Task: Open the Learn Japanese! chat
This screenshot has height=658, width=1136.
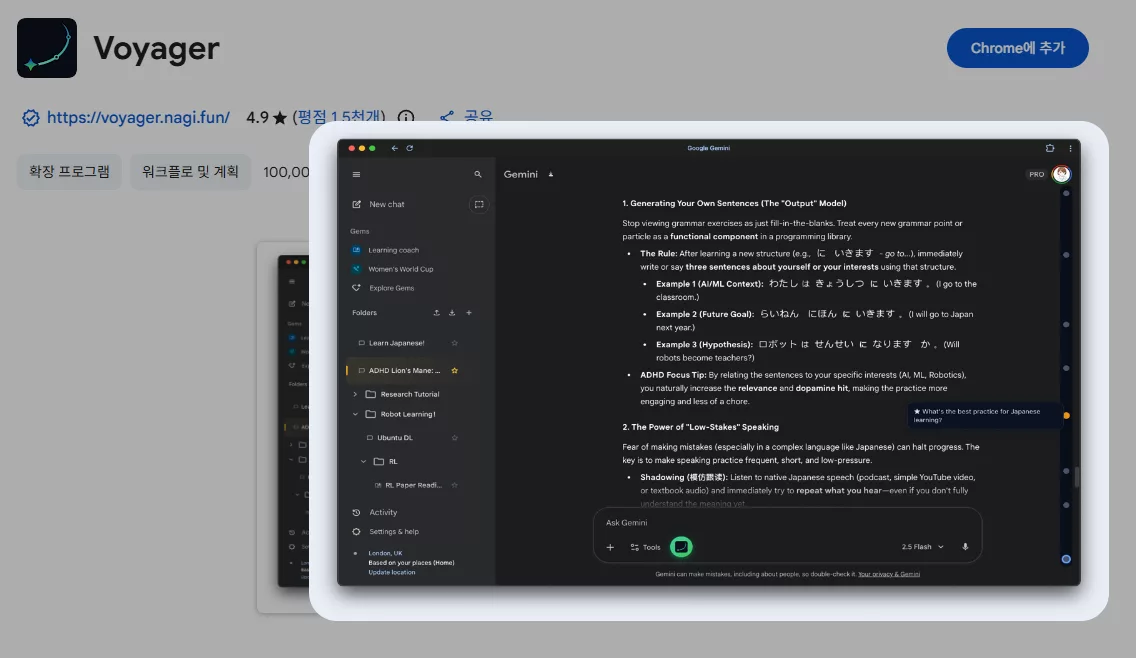Action: click(x=396, y=343)
